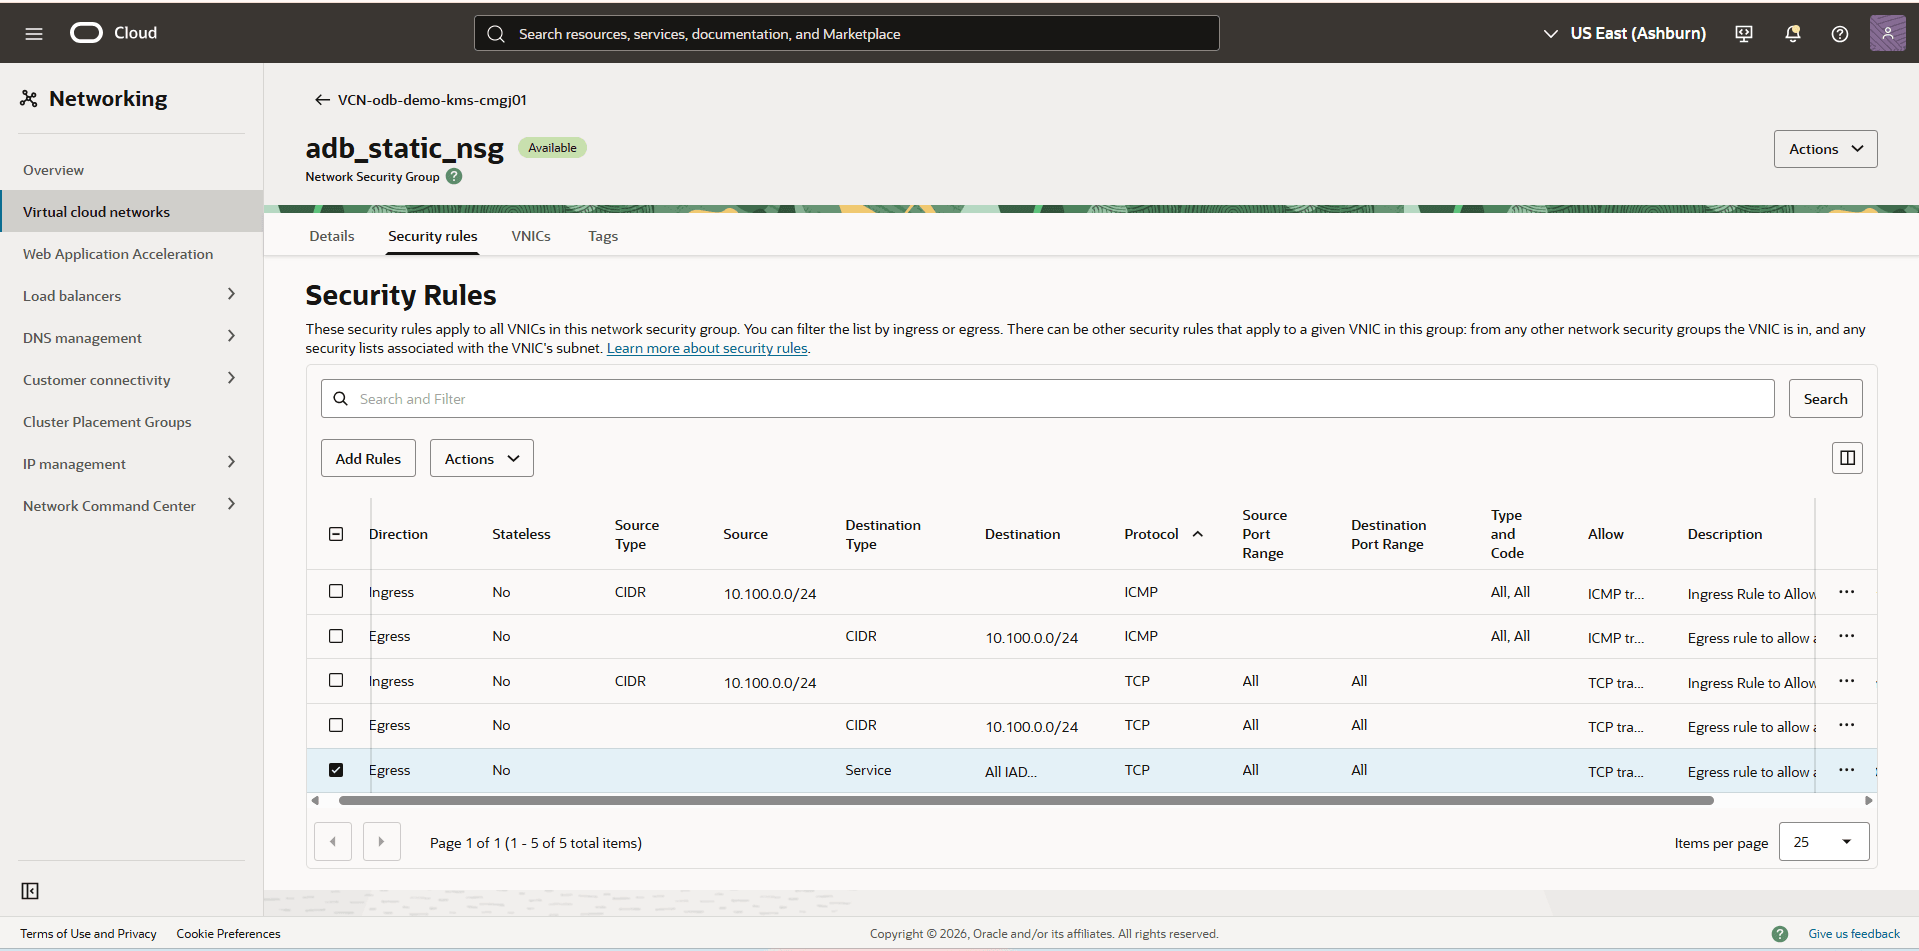Open the US East (Ashburn) region dropdown
The height and width of the screenshot is (951, 1919).
(1623, 33)
